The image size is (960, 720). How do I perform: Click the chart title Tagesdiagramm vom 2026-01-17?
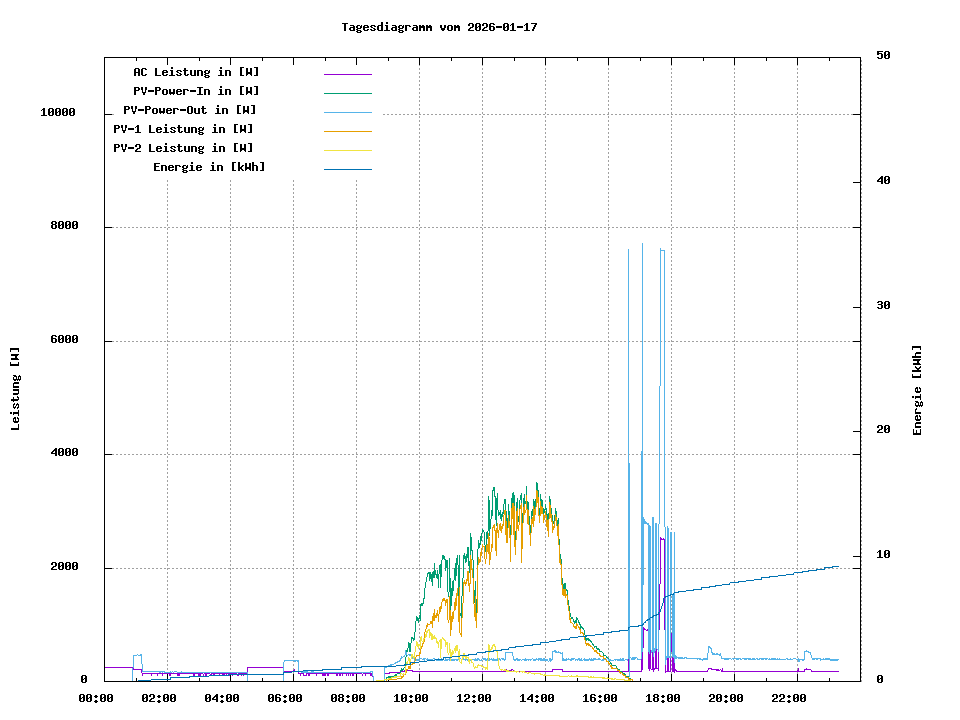click(x=439, y=27)
